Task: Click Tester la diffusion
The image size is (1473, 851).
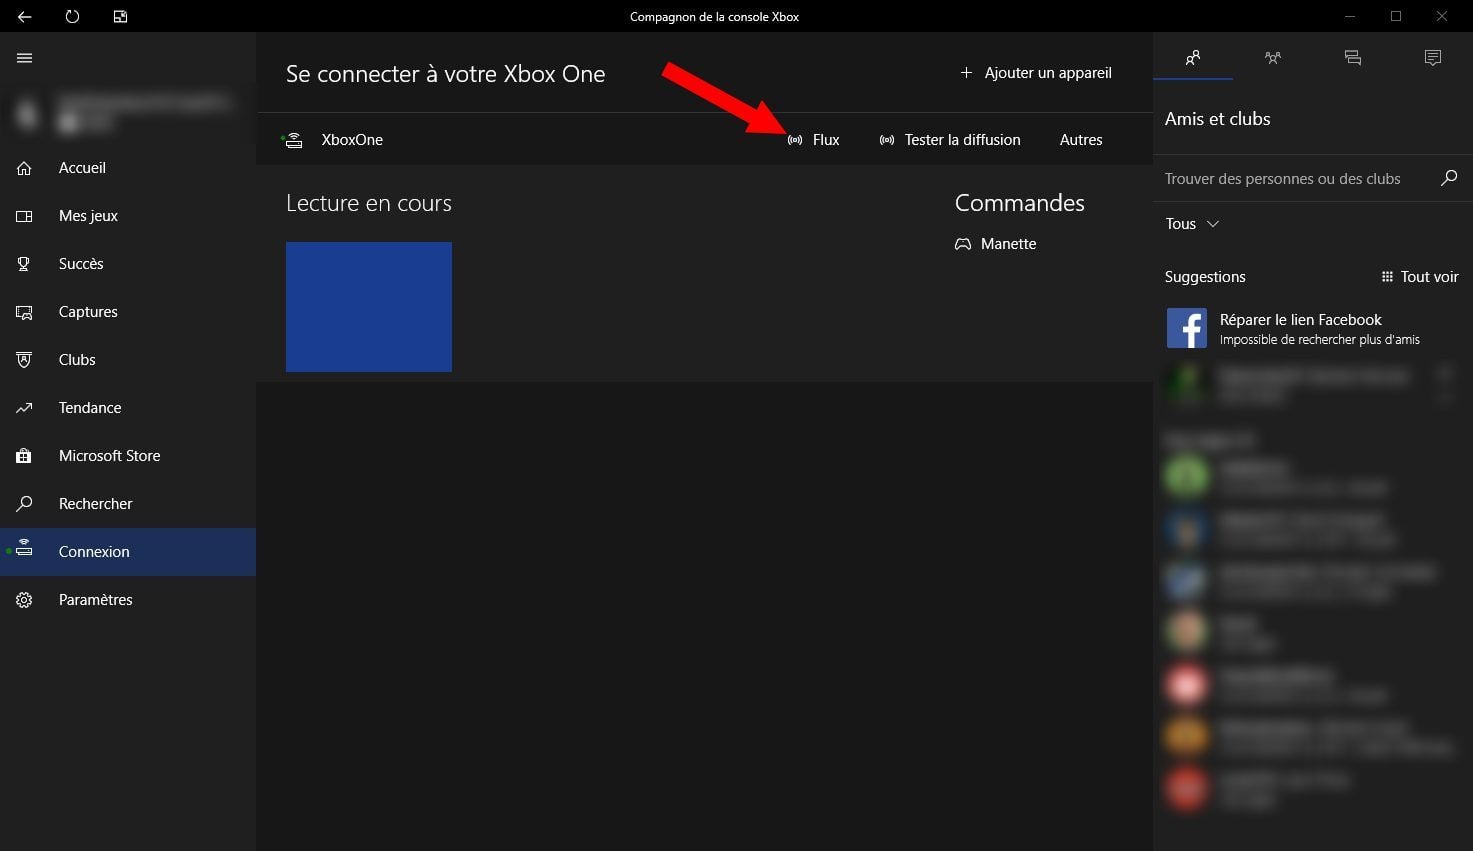Action: click(x=950, y=140)
